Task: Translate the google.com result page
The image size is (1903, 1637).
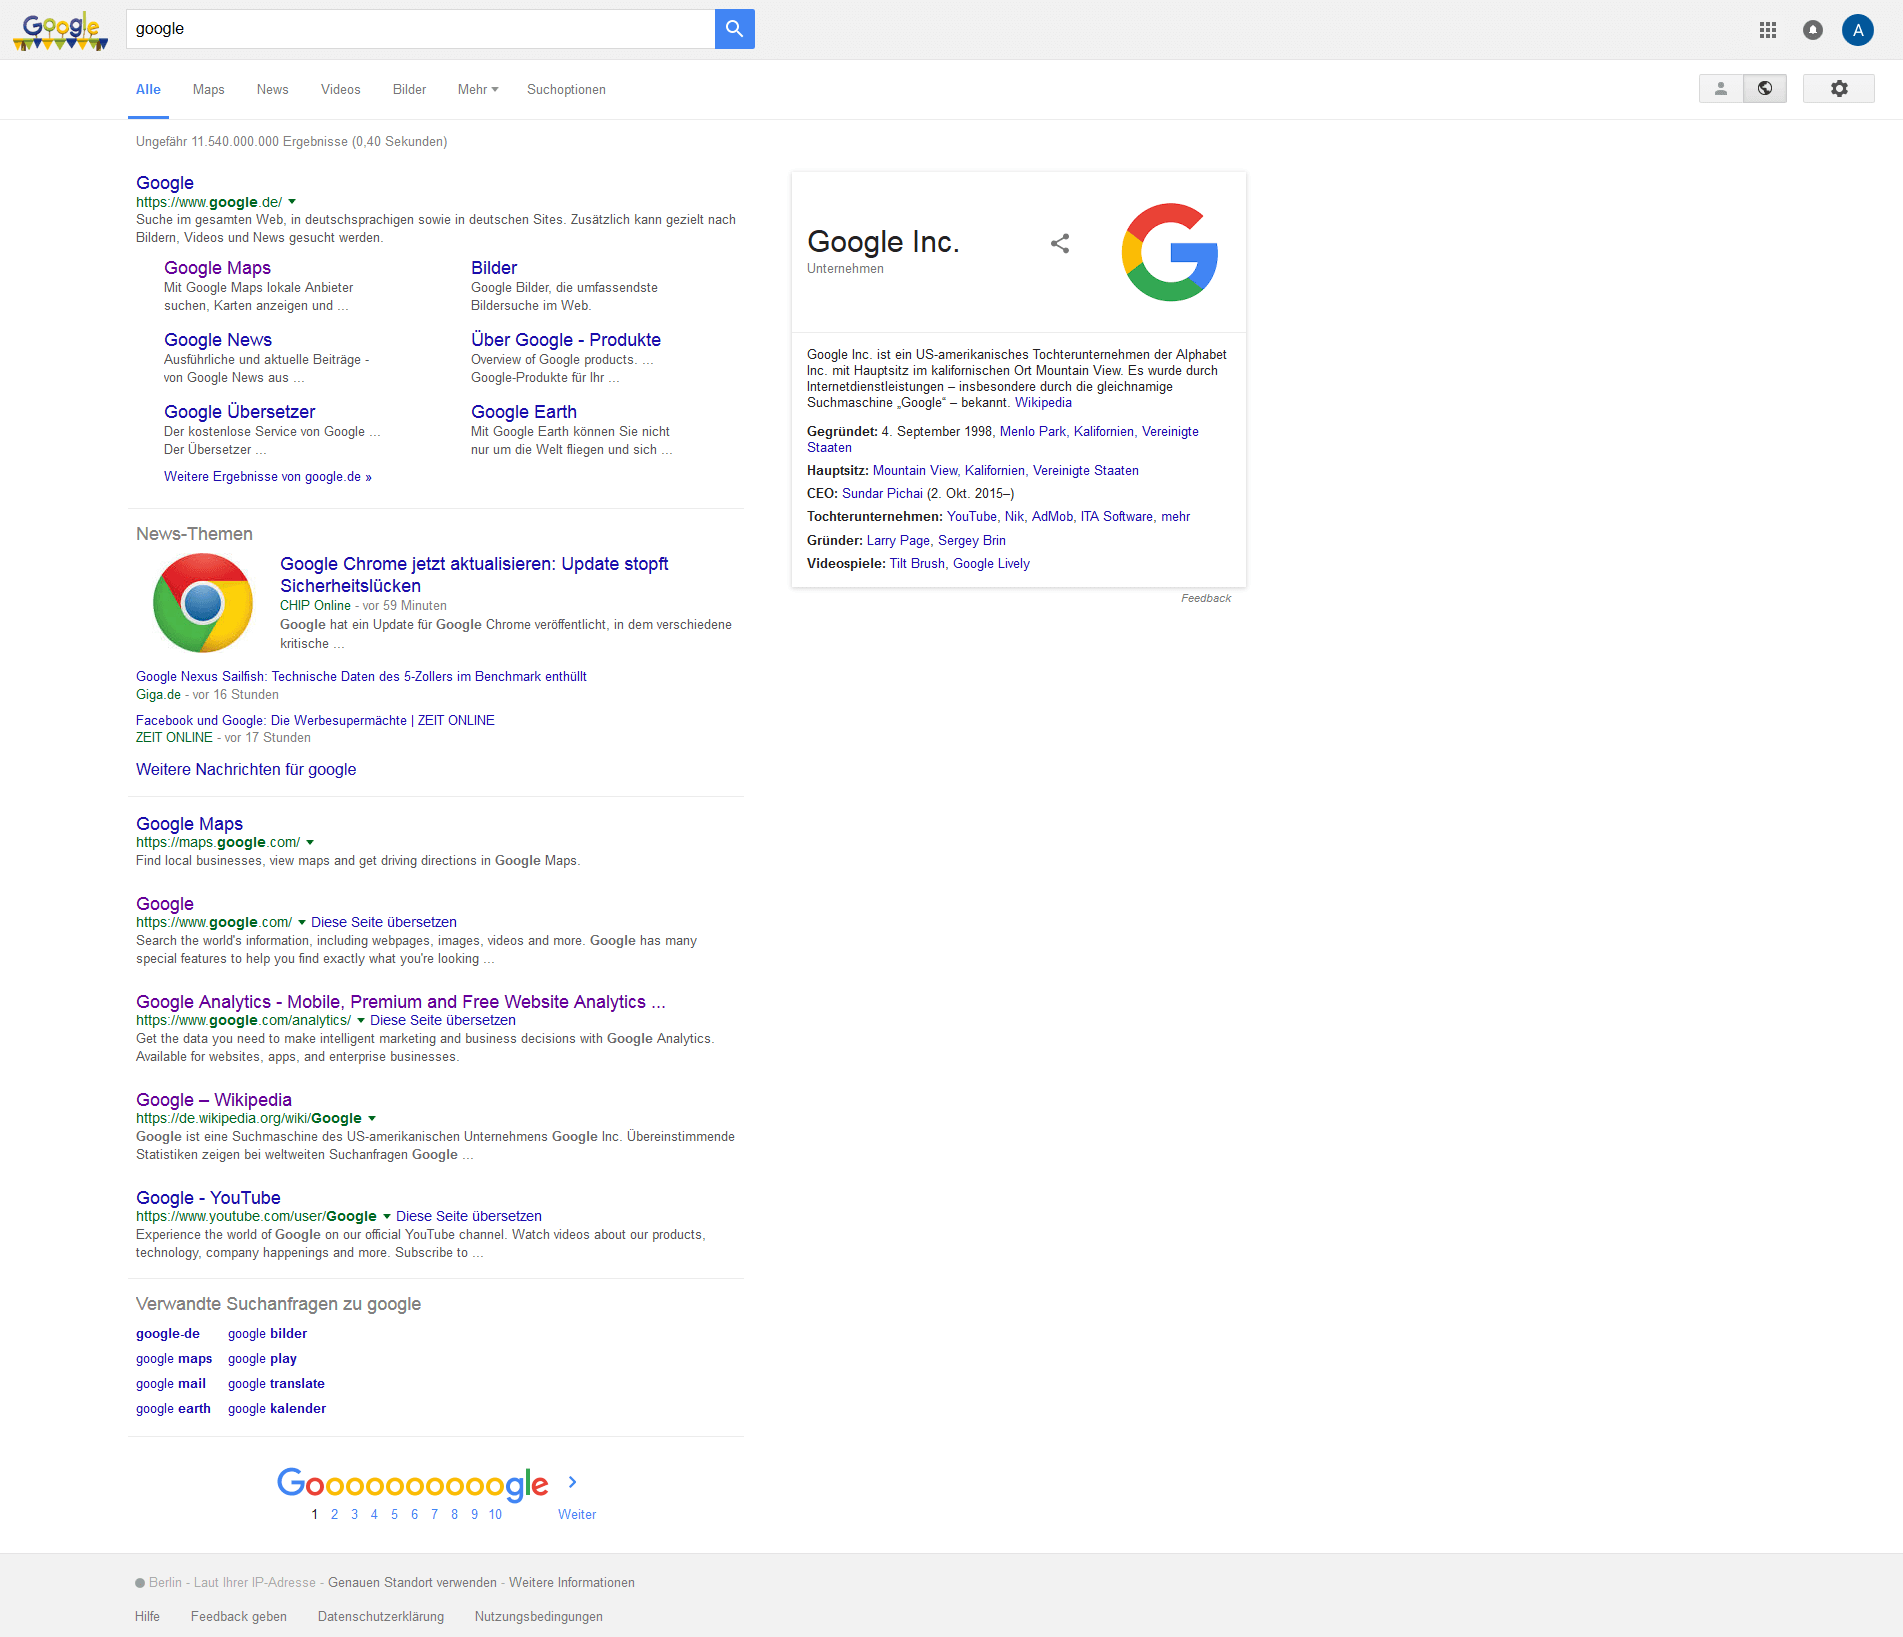Action: [384, 923]
